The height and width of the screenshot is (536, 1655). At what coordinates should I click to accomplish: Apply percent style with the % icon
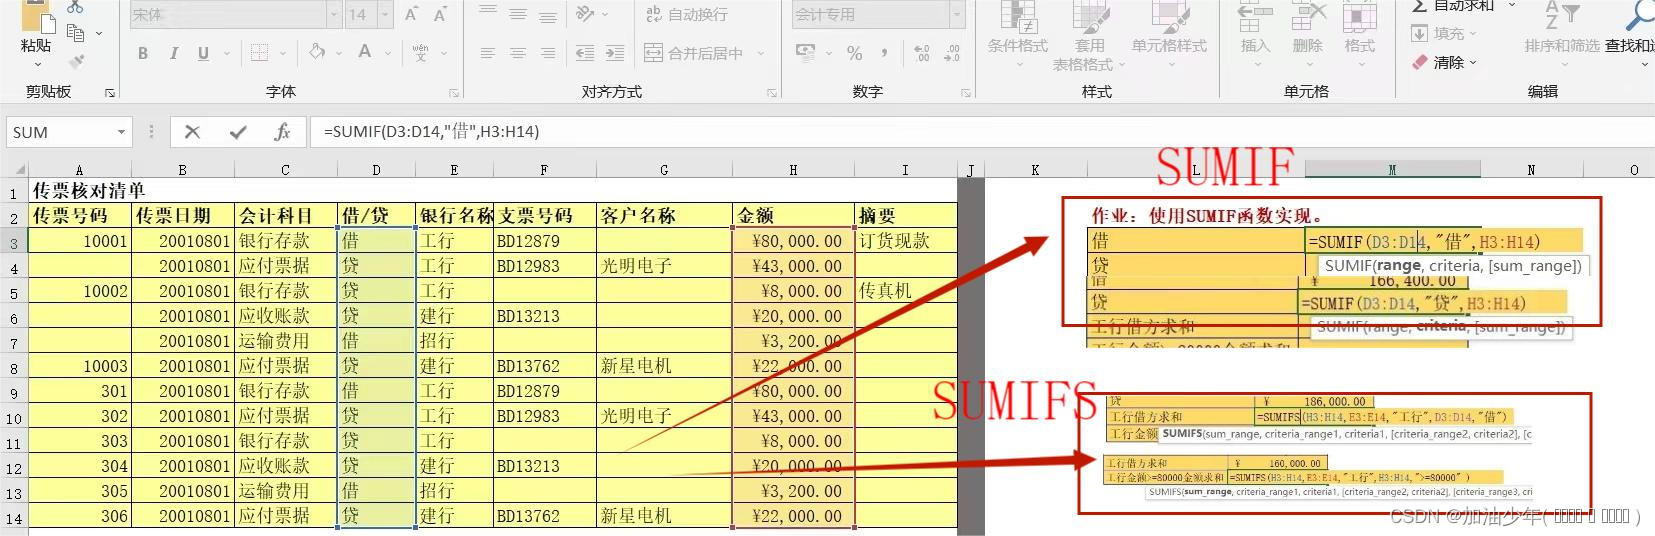pos(855,53)
